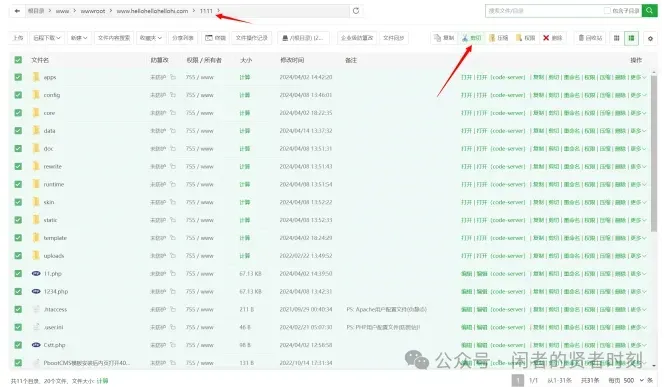Click the upload (上传) toolbar button
Viewport: 664px width, 387px height.
pos(18,38)
